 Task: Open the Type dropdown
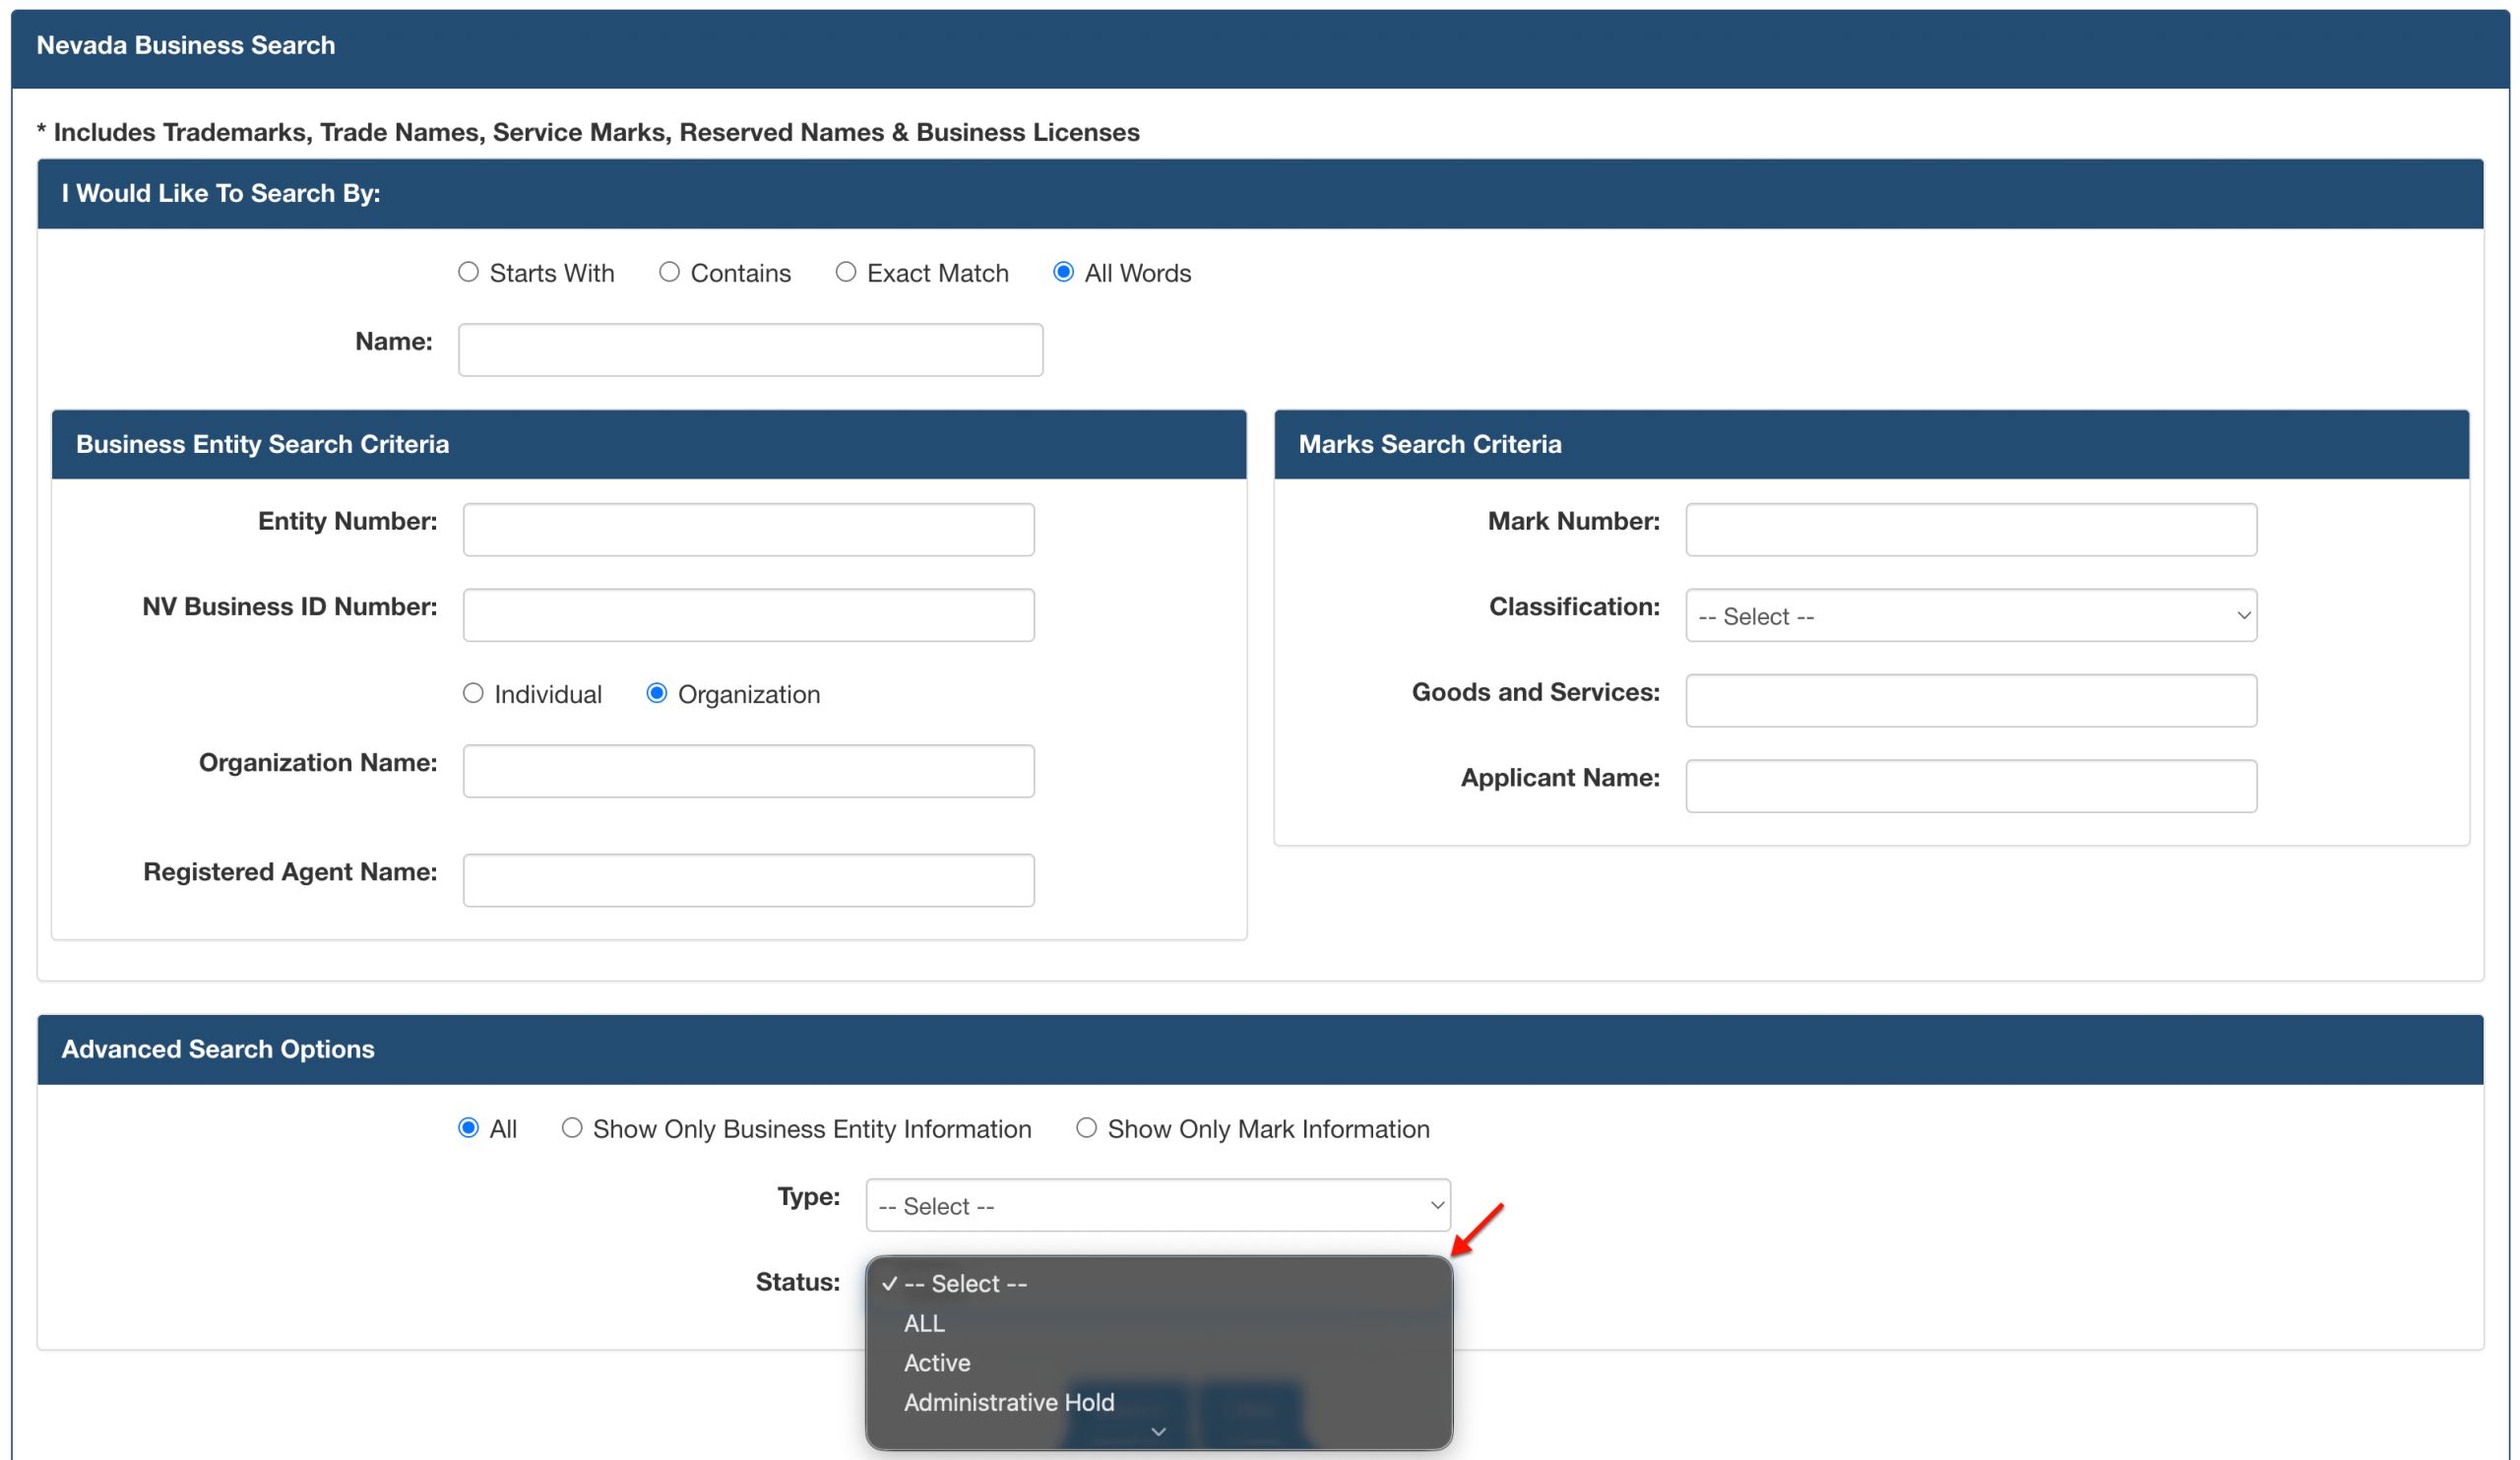[x=1158, y=1205]
